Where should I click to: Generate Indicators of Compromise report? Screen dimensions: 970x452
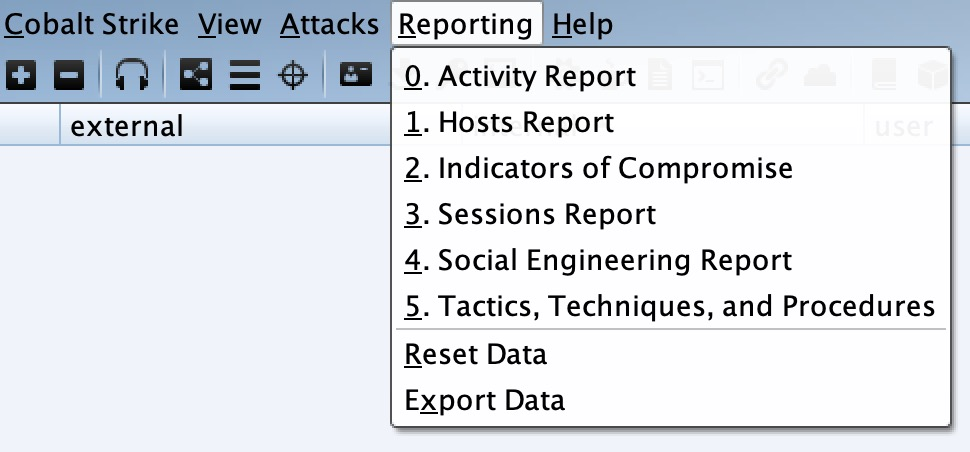tap(598, 168)
